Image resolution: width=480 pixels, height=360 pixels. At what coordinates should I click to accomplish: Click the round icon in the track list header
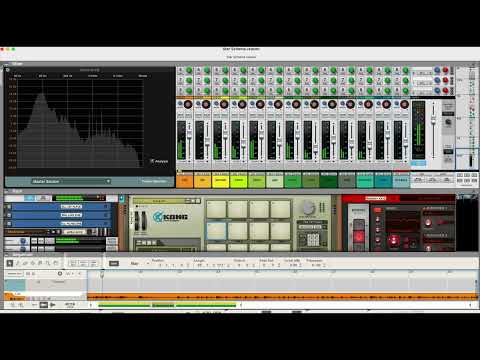60,274
